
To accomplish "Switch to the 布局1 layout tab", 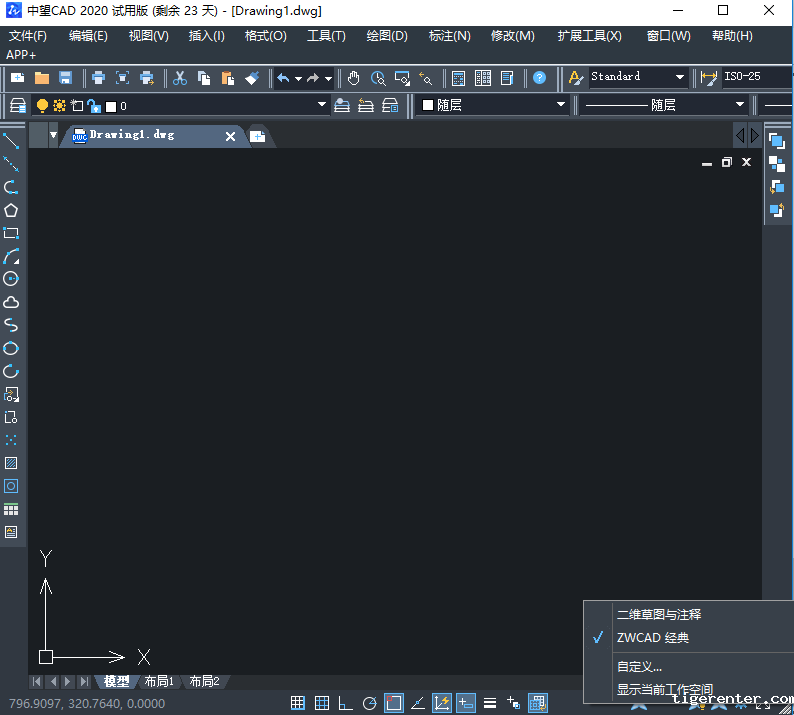I will point(159,682).
